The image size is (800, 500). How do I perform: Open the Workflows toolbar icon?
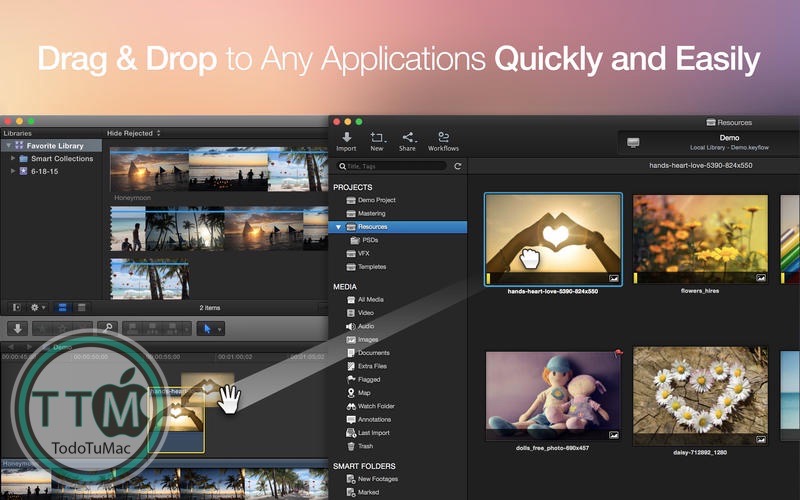(x=443, y=137)
